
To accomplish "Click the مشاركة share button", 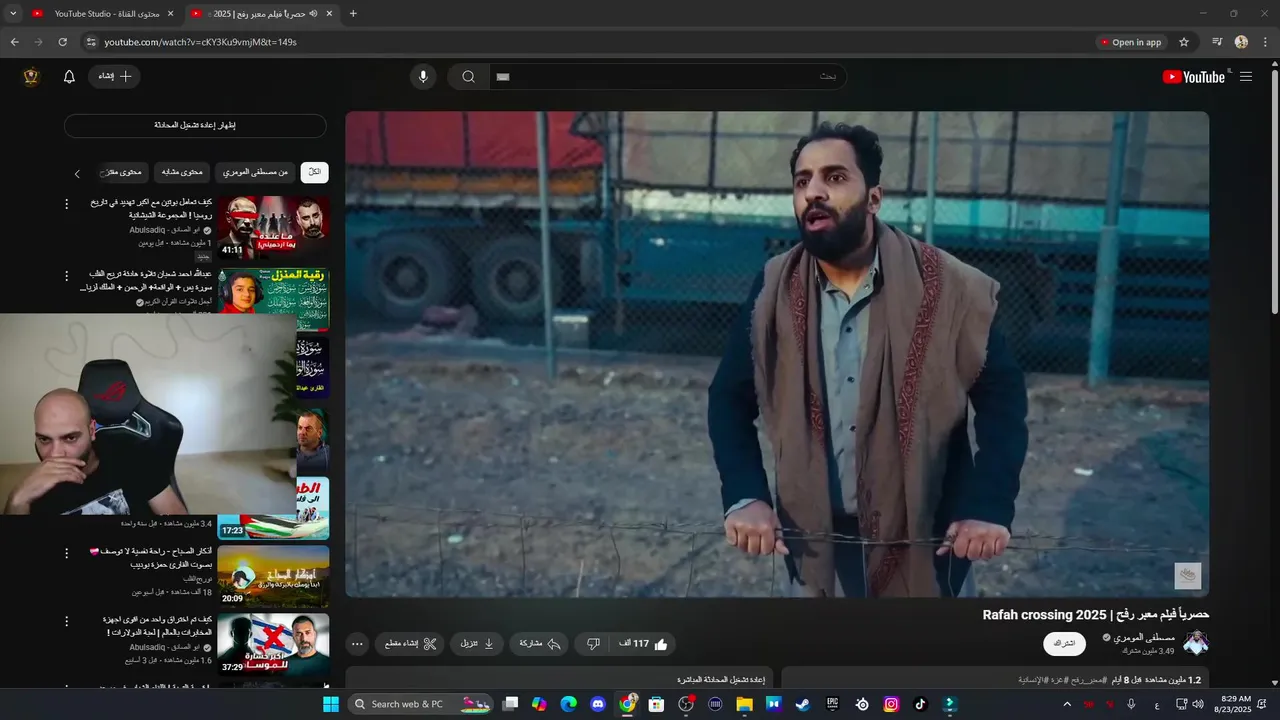I will (x=540, y=644).
